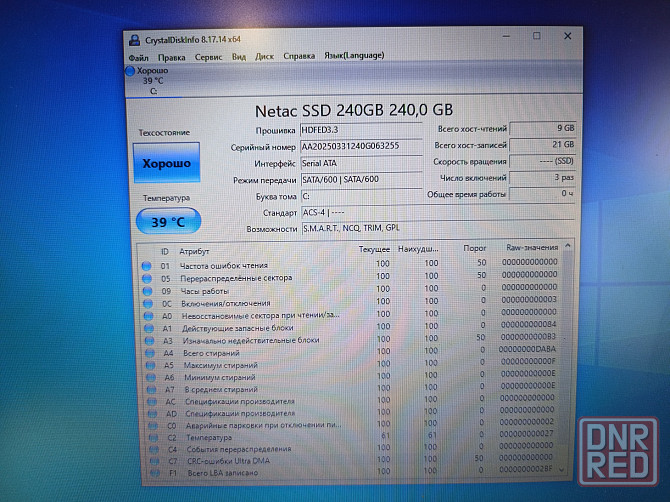Click status icon of attribute A3
670x502 pixels.
click(149, 341)
